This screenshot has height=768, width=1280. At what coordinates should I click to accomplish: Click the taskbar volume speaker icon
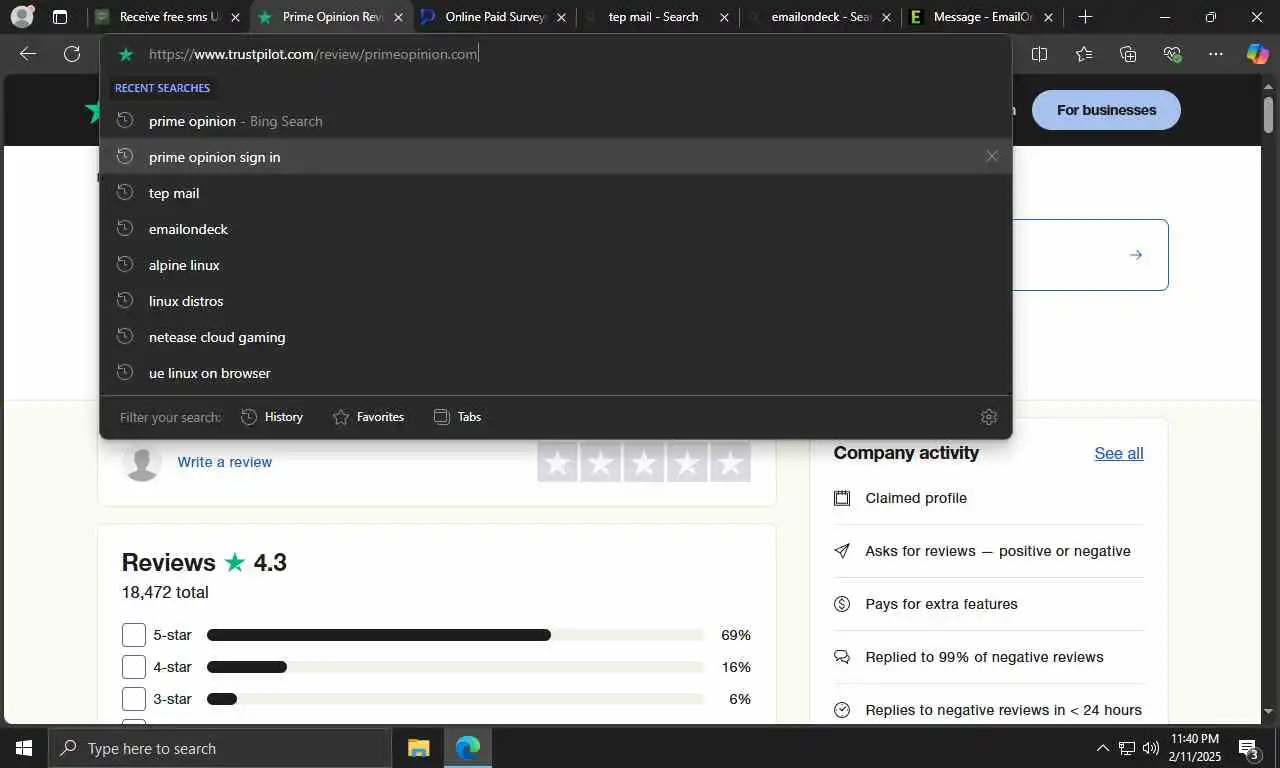1151,748
